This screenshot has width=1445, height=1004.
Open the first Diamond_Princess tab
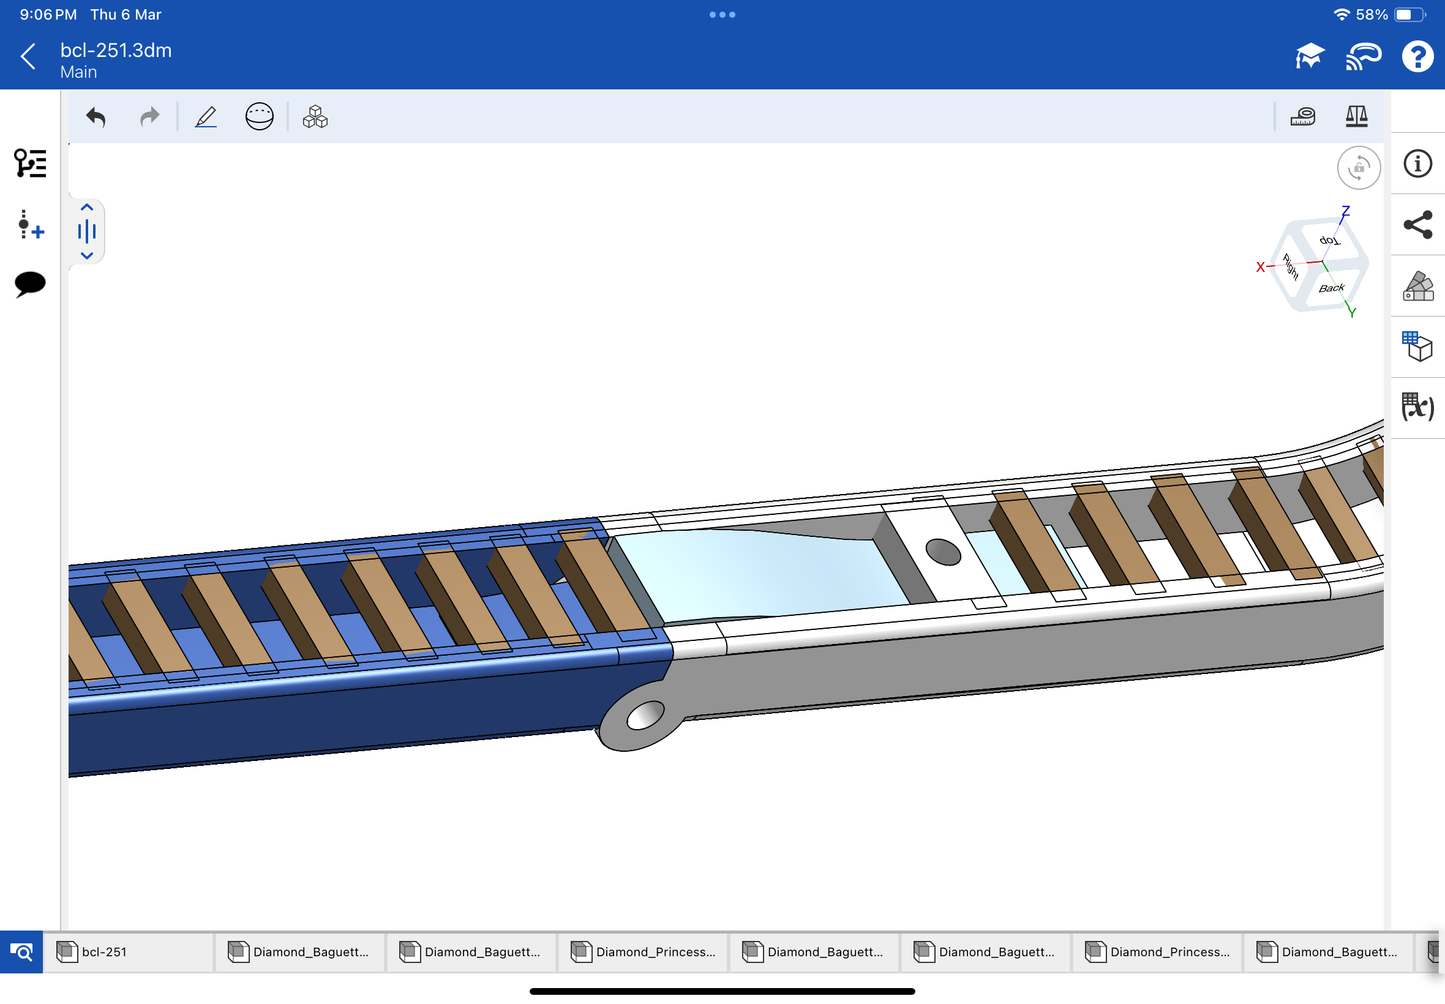[643, 952]
